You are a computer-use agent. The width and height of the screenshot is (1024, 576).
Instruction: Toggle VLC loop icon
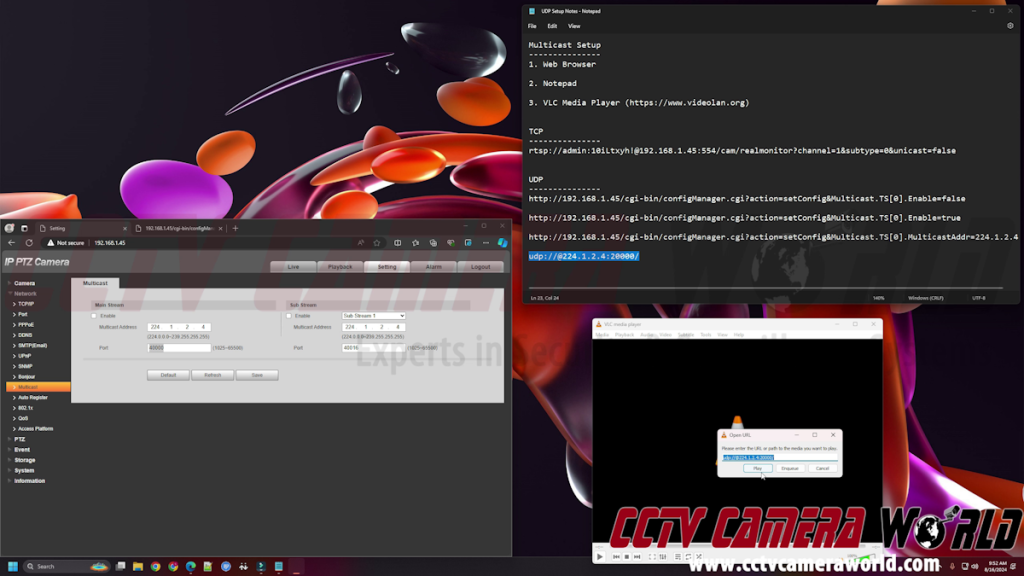(688, 557)
